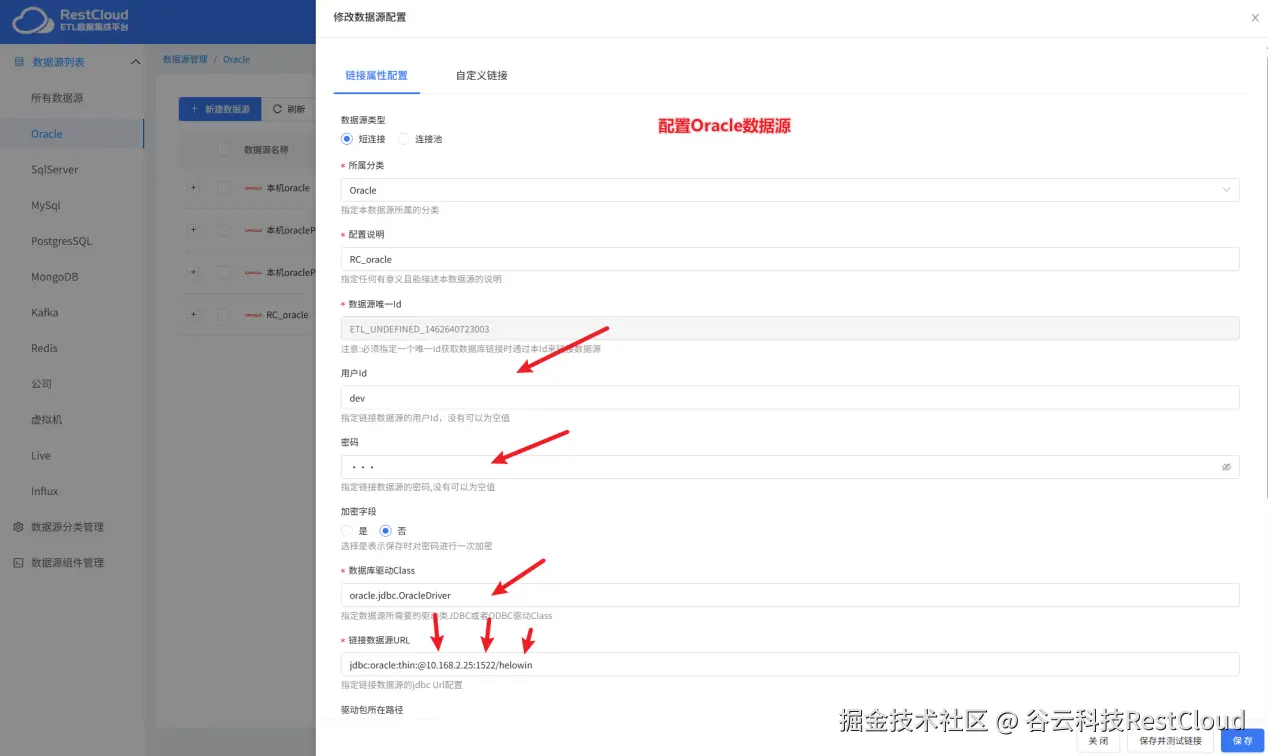The width and height of the screenshot is (1268, 756).
Task: Click 数据源管理 breadcrumb link
Action: [x=185, y=60]
